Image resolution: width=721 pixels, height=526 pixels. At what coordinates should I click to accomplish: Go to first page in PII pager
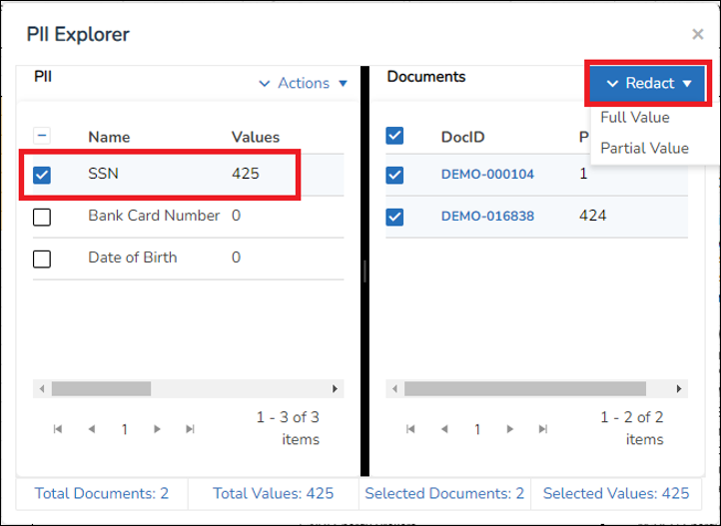coord(58,429)
